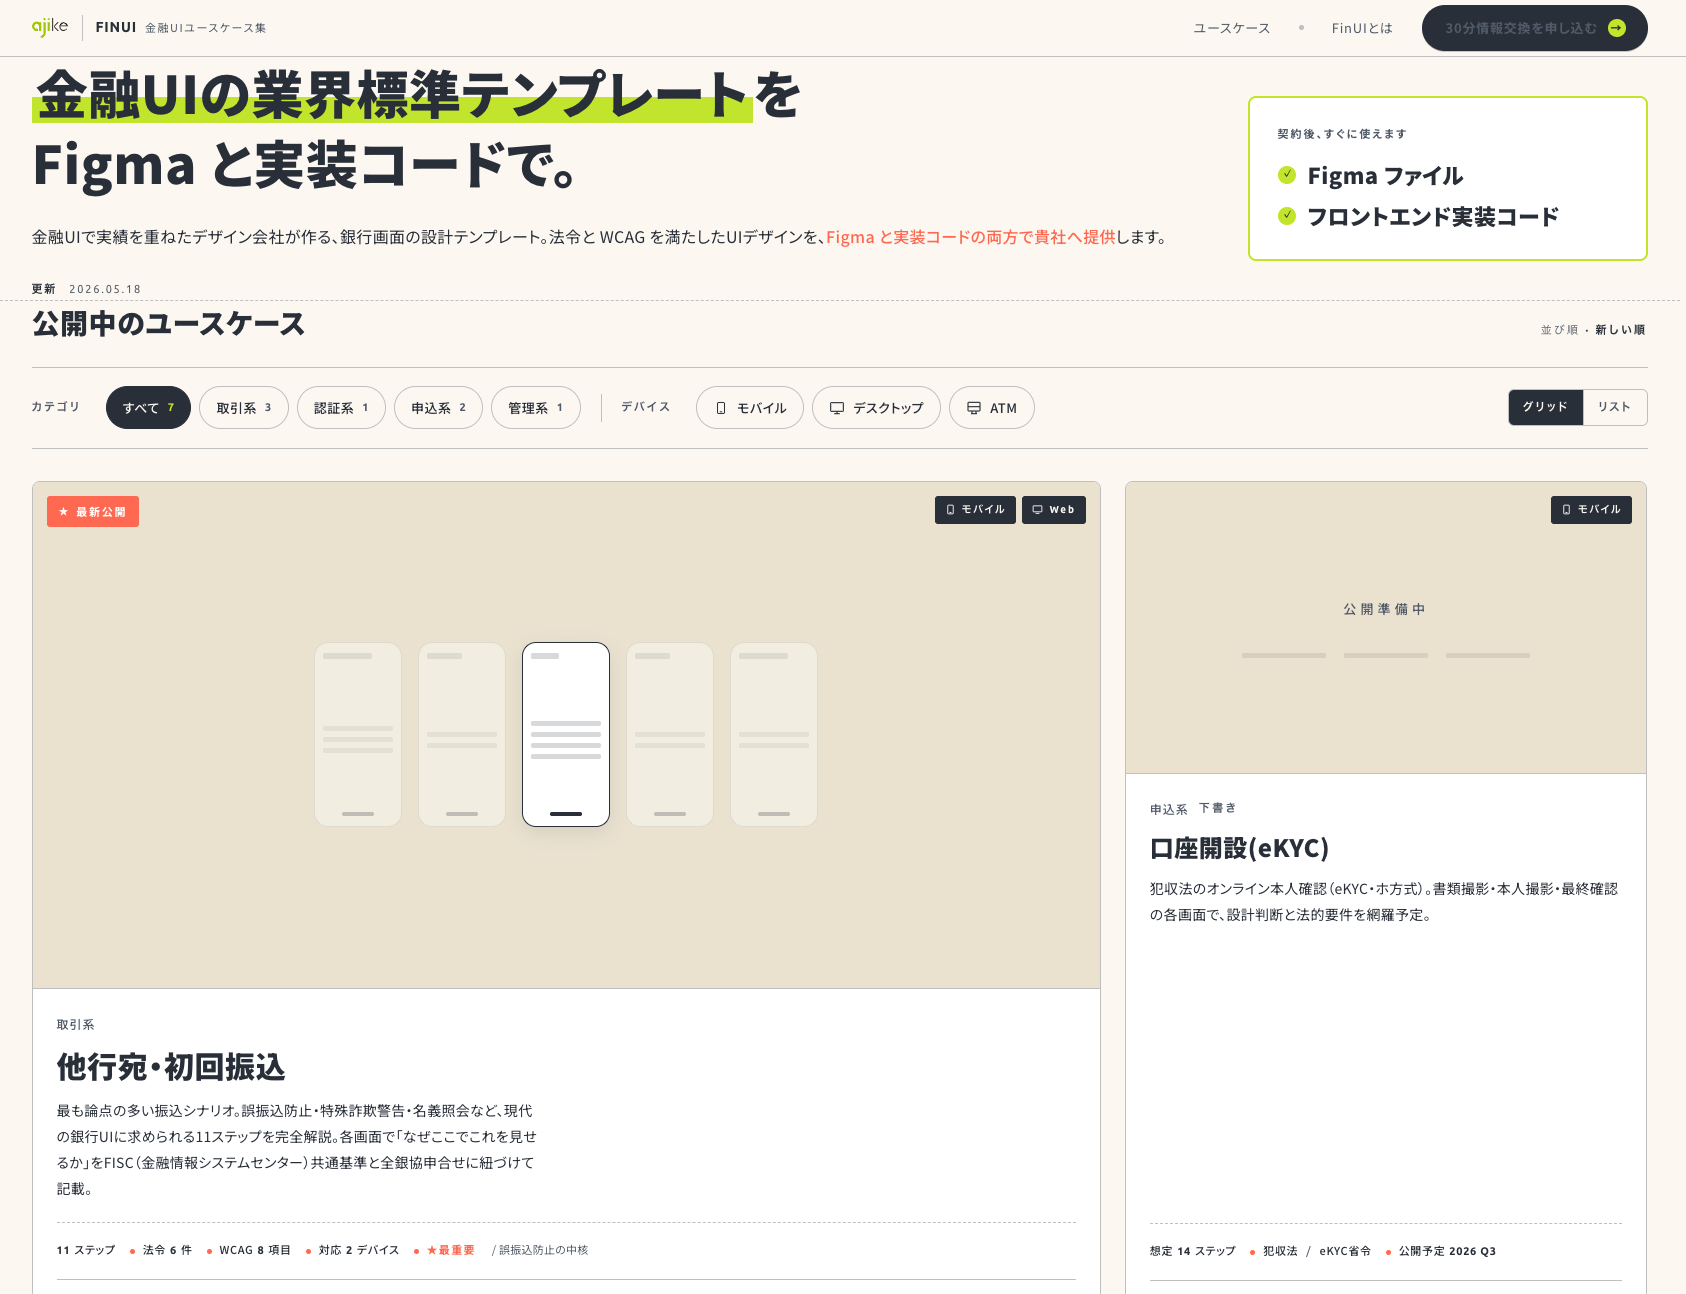The width and height of the screenshot is (1686, 1294).
Task: Switch to リスト view
Action: (1614, 407)
